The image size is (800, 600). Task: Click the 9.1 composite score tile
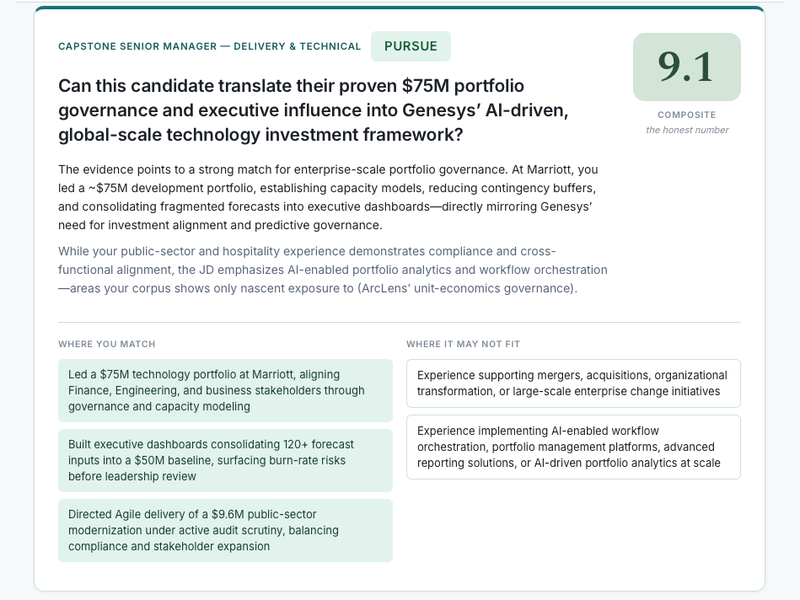click(x=687, y=67)
